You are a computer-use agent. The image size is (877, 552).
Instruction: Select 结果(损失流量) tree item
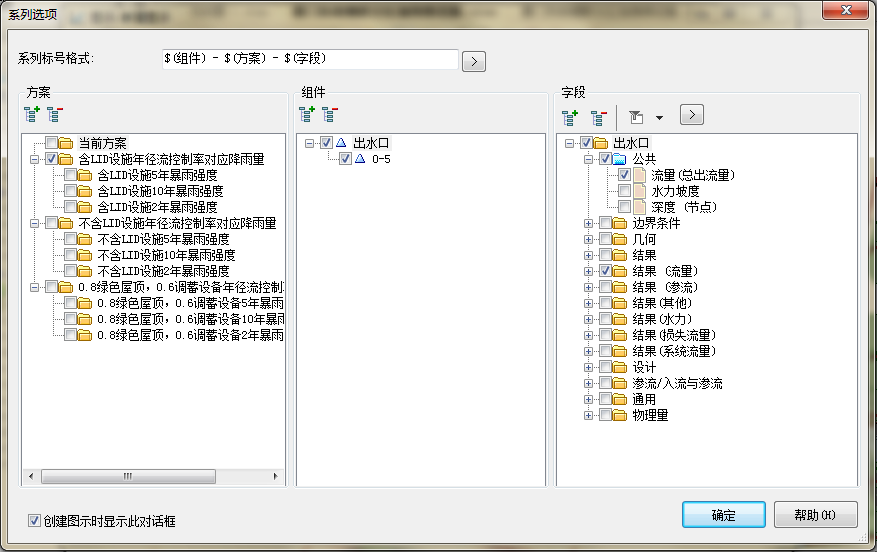[x=674, y=335]
